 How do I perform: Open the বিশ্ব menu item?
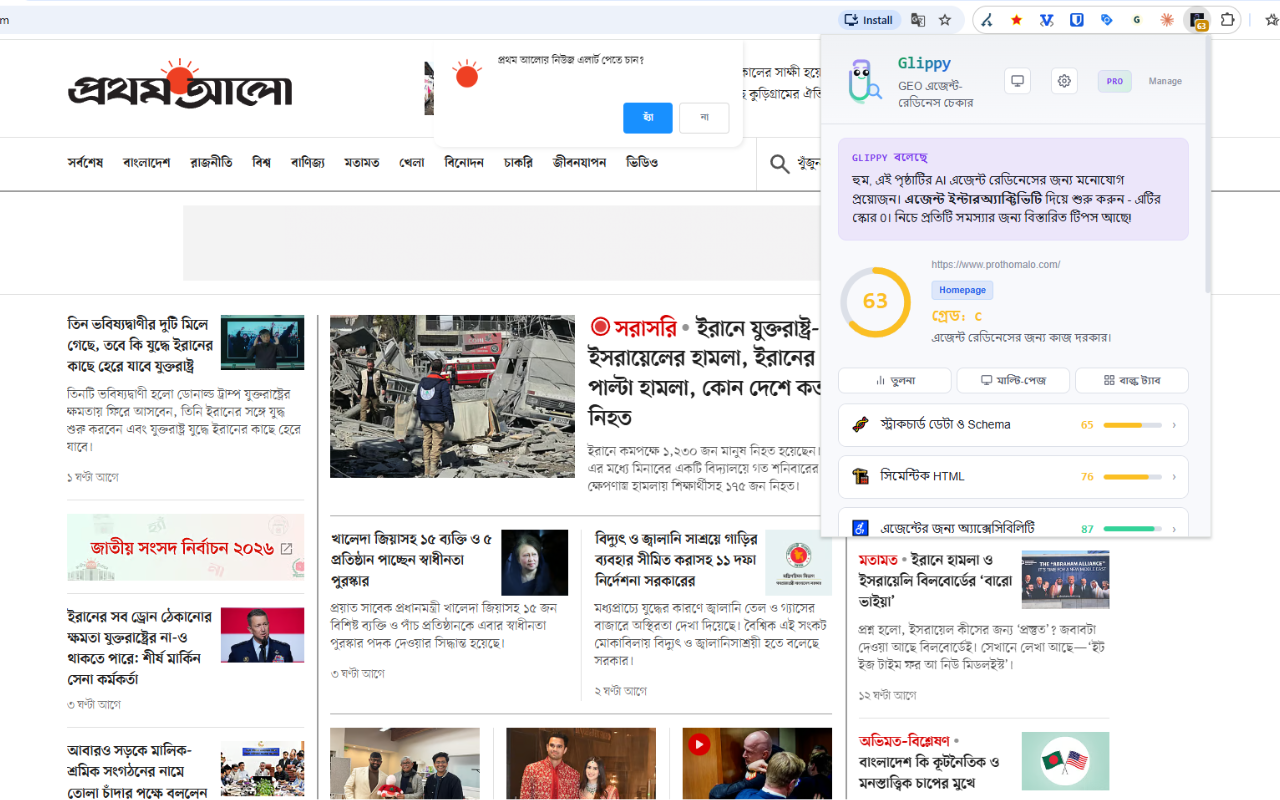[x=262, y=162]
